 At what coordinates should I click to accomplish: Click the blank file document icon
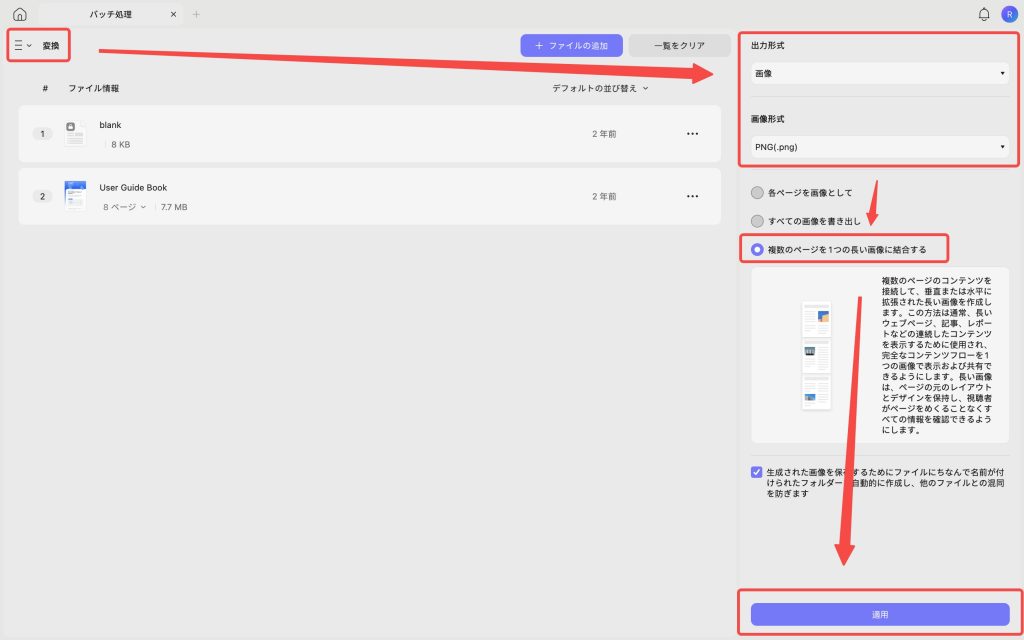point(75,133)
